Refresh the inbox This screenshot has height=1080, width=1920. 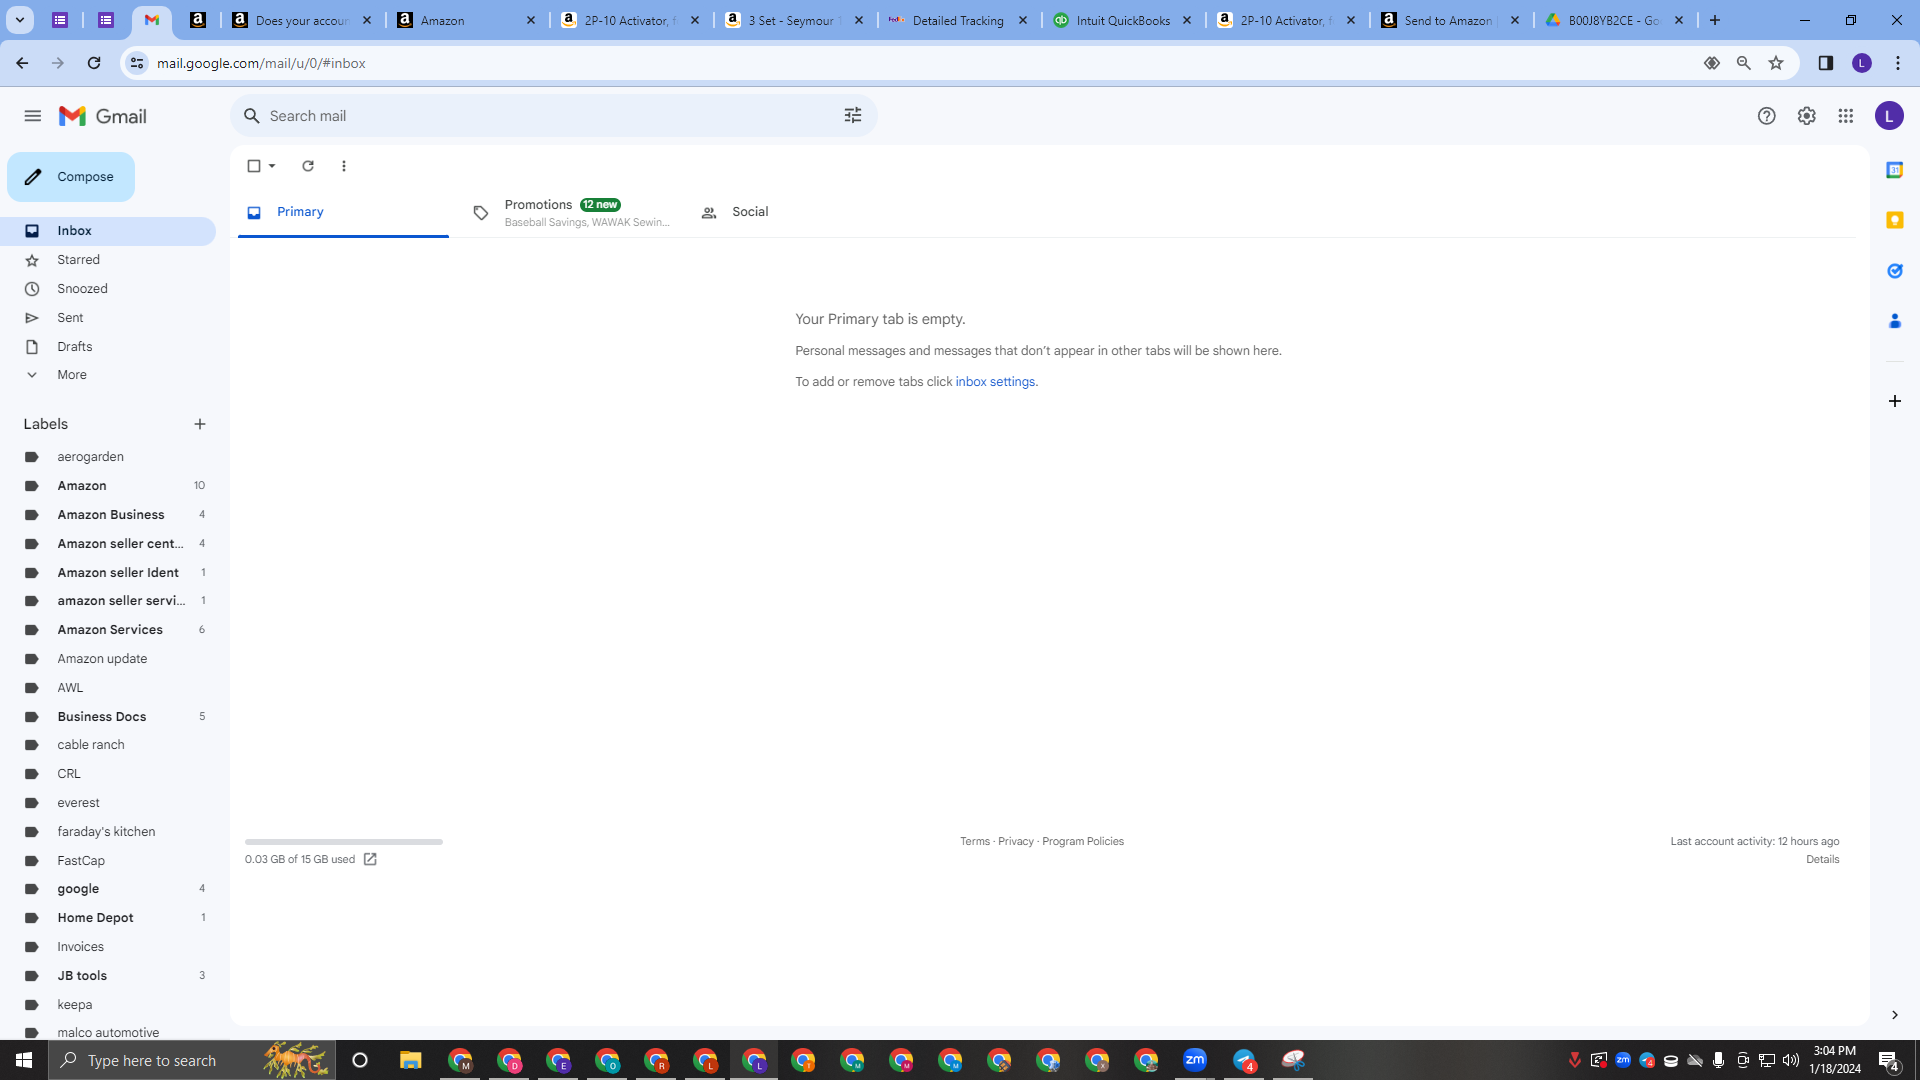pyautogui.click(x=308, y=166)
